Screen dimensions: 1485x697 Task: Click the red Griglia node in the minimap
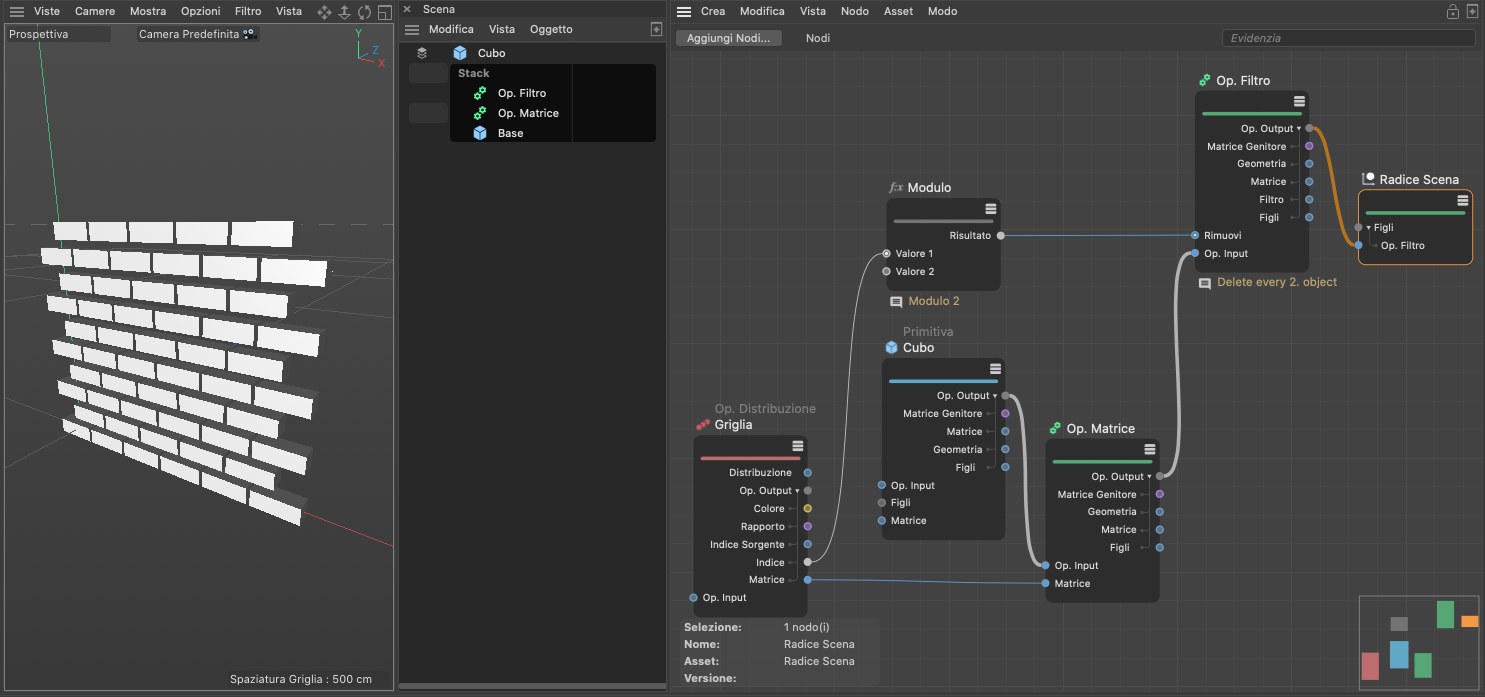[x=1370, y=666]
